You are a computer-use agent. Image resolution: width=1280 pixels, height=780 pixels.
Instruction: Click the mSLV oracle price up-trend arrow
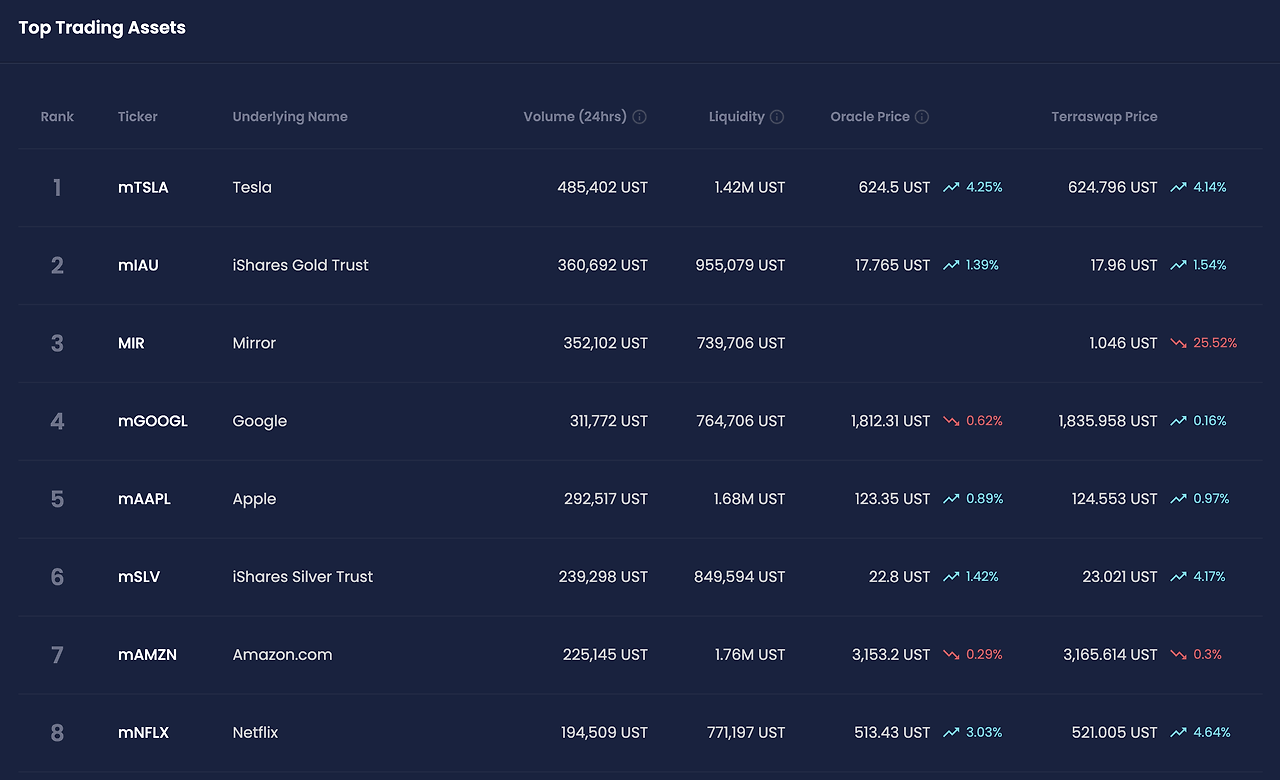point(951,577)
